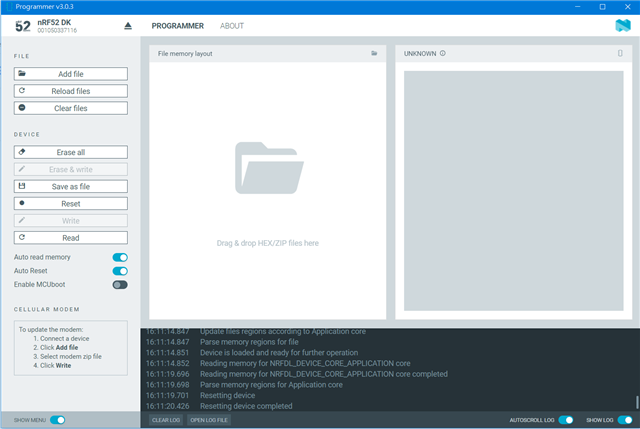
Task: Click the '16:11:19.701 Resetting device' log line
Action: [200, 396]
